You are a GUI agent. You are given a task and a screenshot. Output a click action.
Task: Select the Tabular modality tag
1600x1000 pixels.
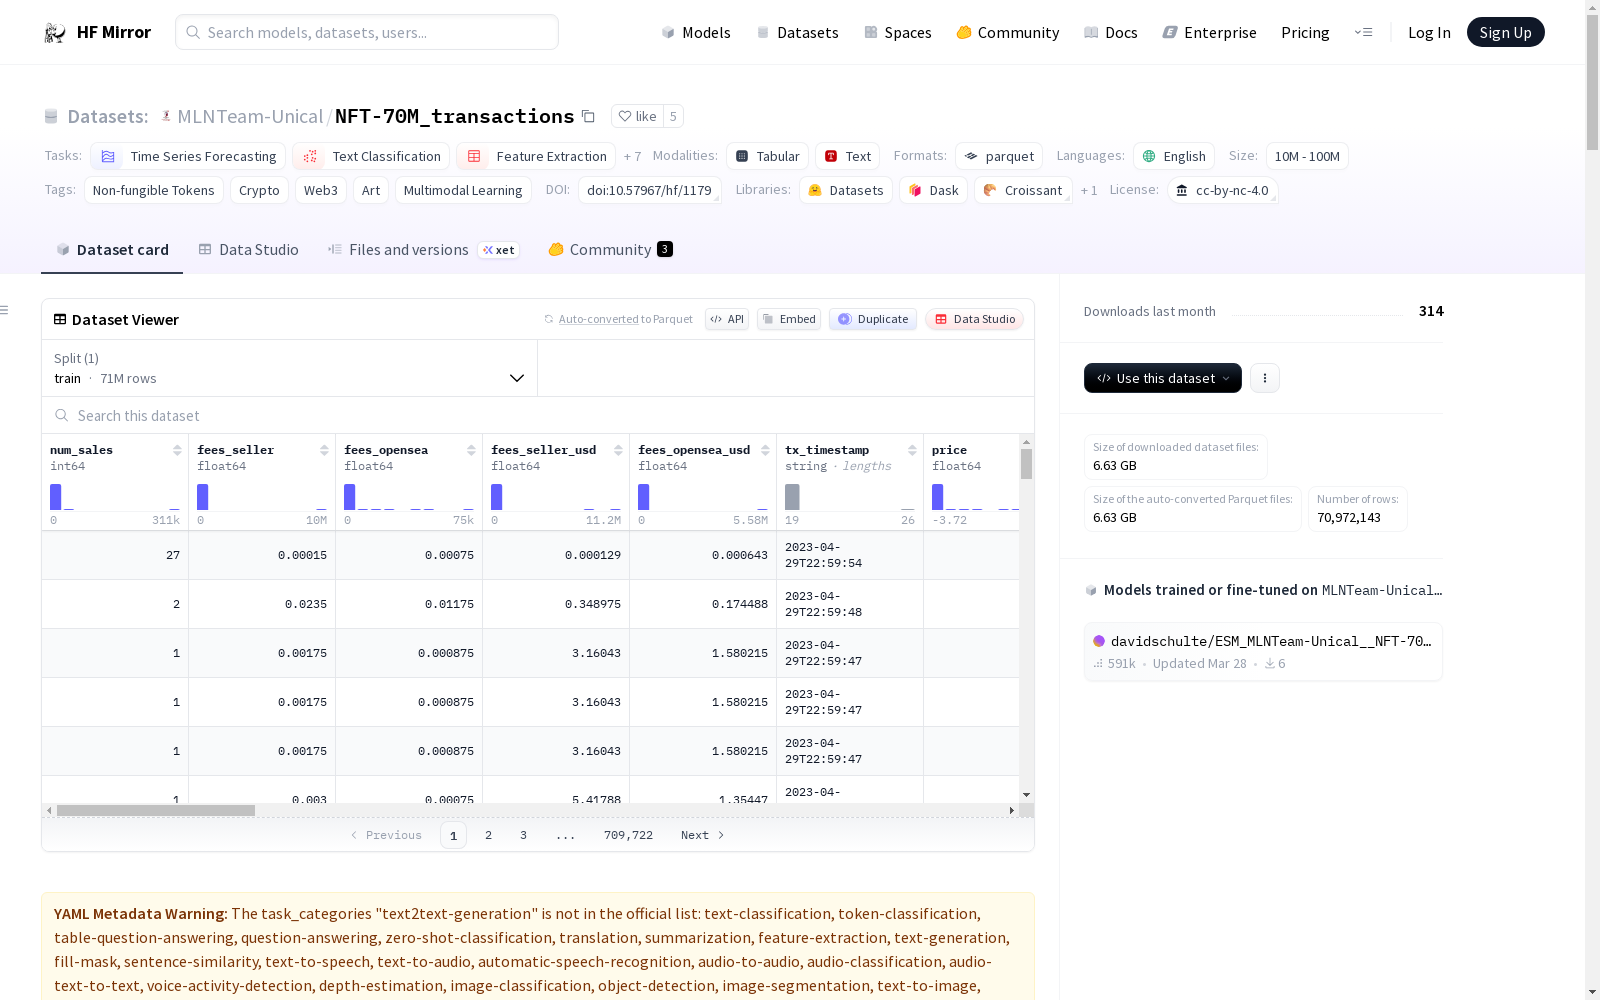(x=767, y=156)
